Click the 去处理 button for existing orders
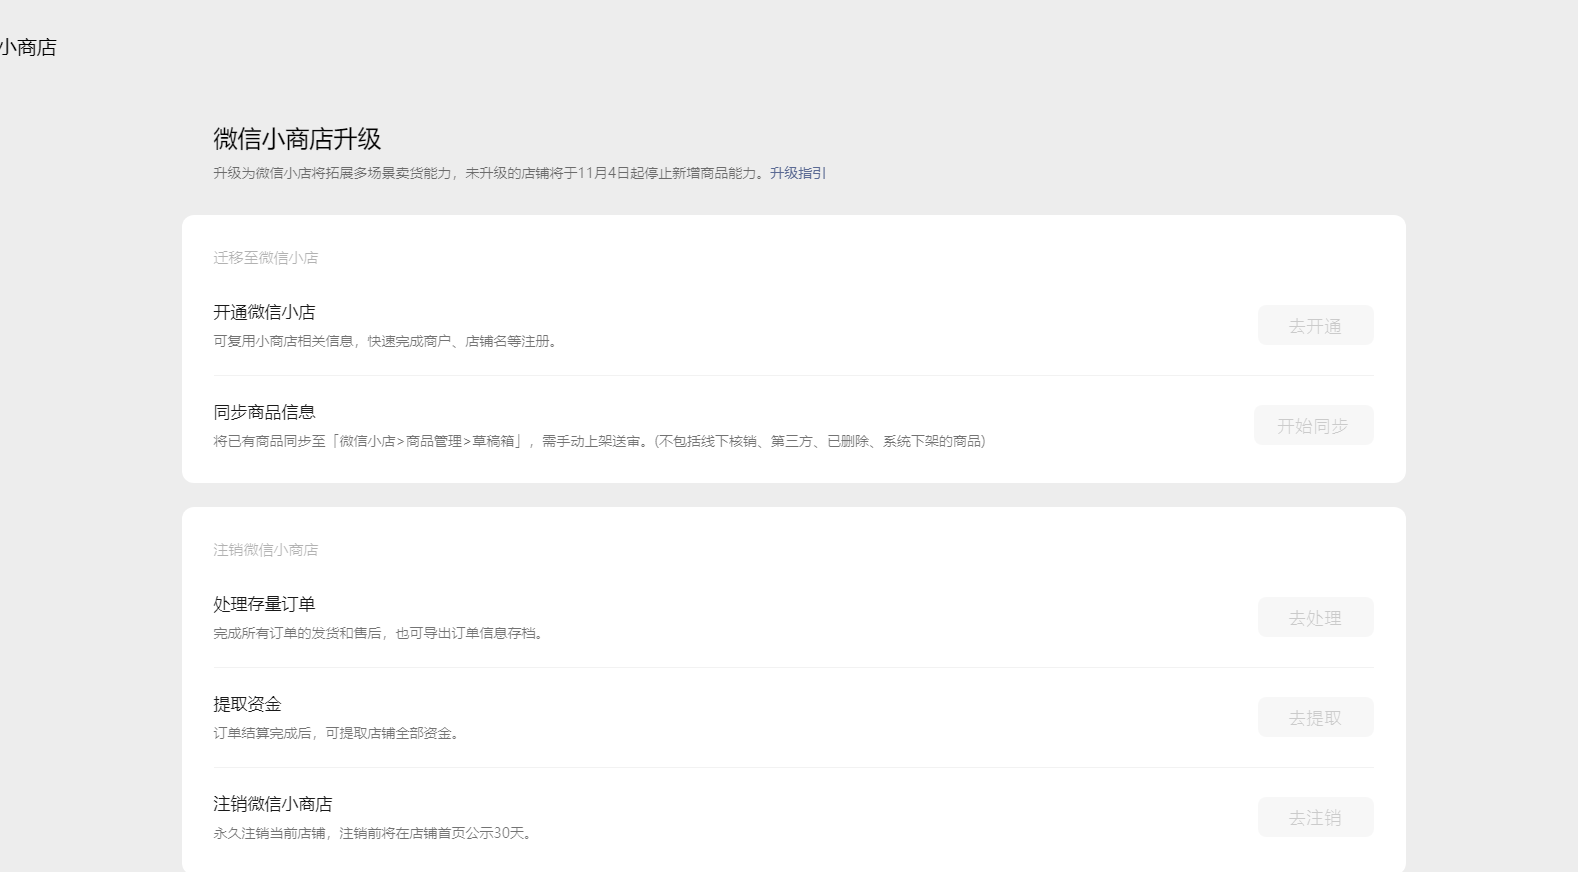Screen dimensions: 1578x872 click(x=1315, y=617)
